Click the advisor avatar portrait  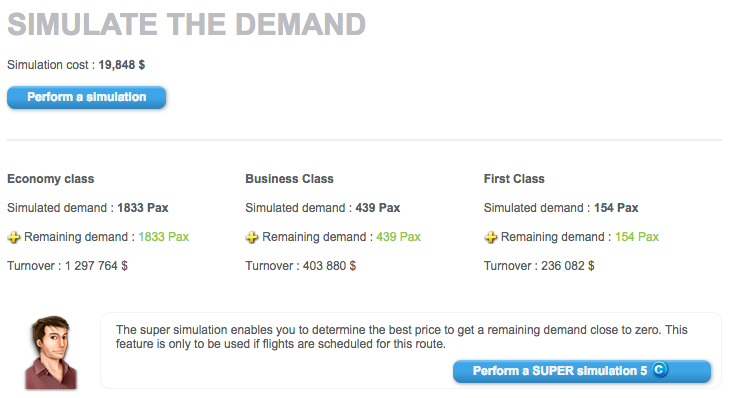coord(50,352)
